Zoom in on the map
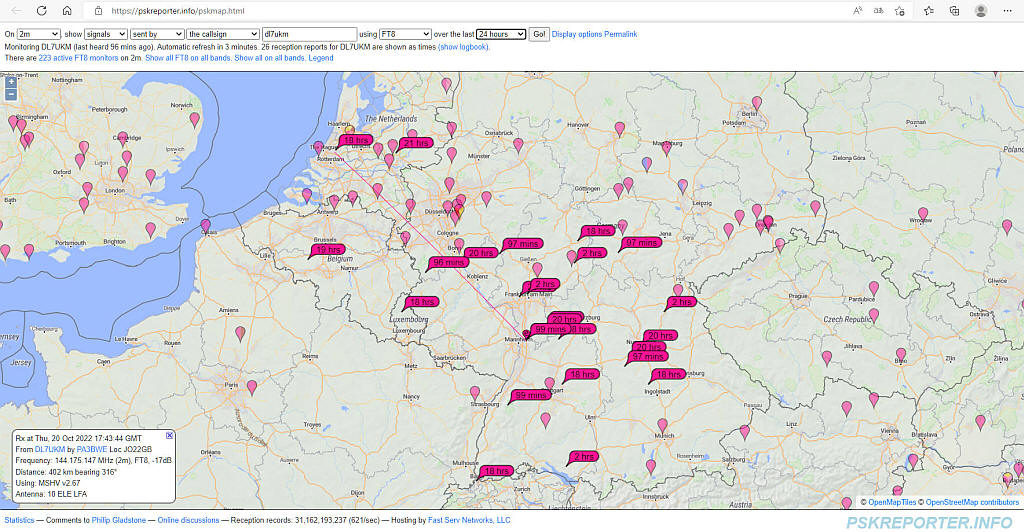1024x532 pixels. tap(11, 82)
